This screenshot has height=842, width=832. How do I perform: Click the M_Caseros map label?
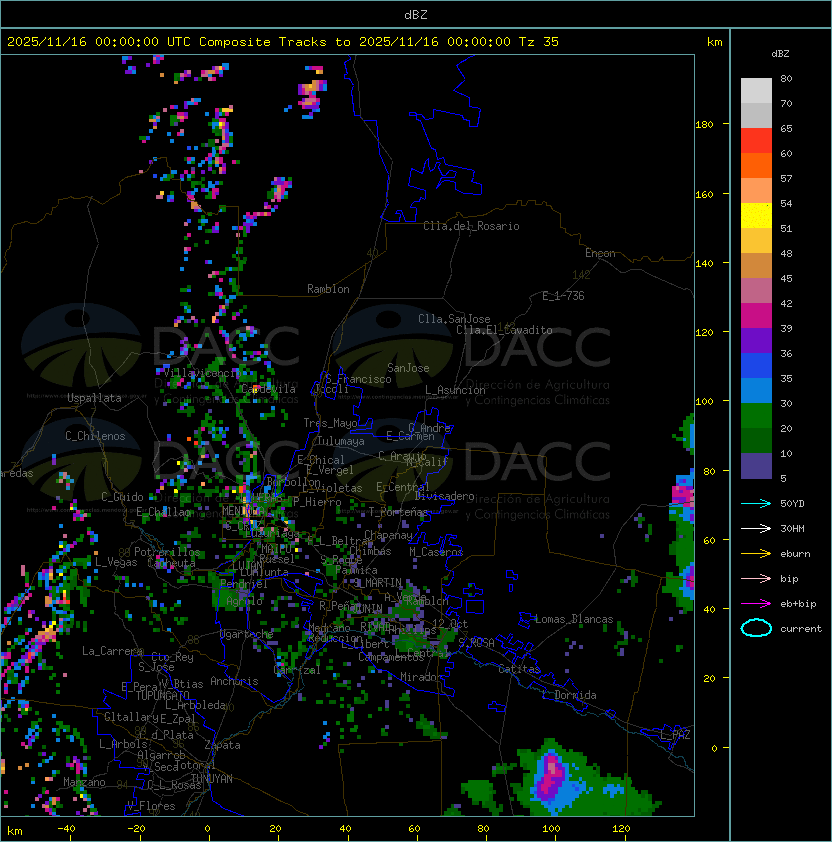pyautogui.click(x=436, y=552)
